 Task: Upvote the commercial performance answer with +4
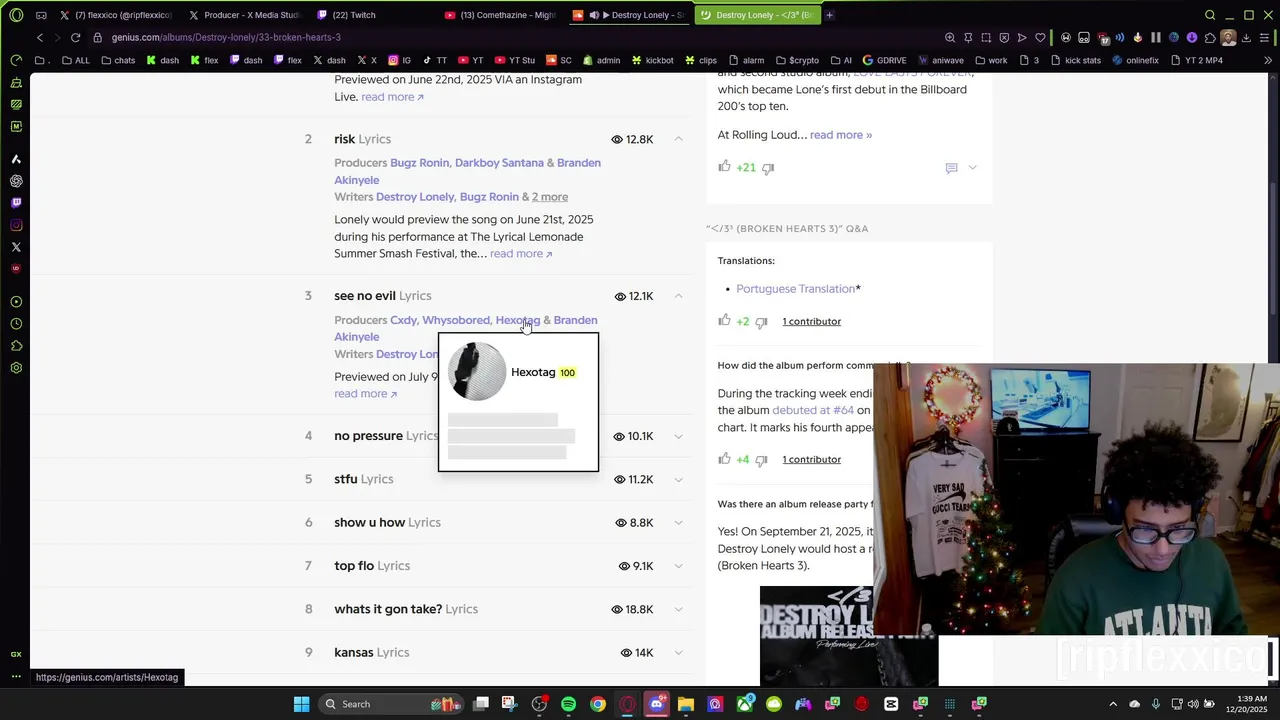724,459
